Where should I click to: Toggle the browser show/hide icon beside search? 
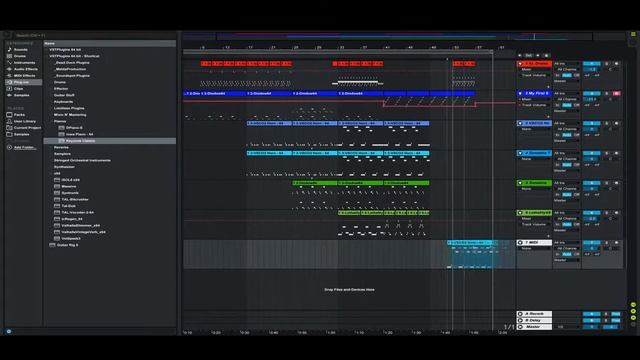coord(8,36)
